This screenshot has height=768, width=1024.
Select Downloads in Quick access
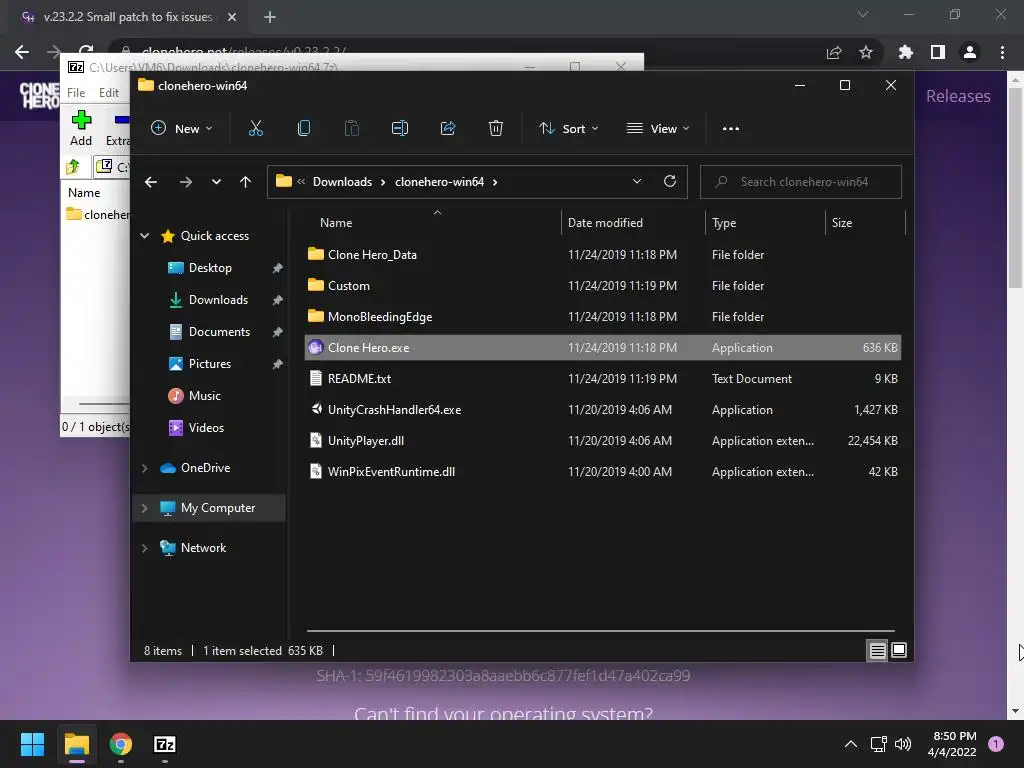coord(218,300)
